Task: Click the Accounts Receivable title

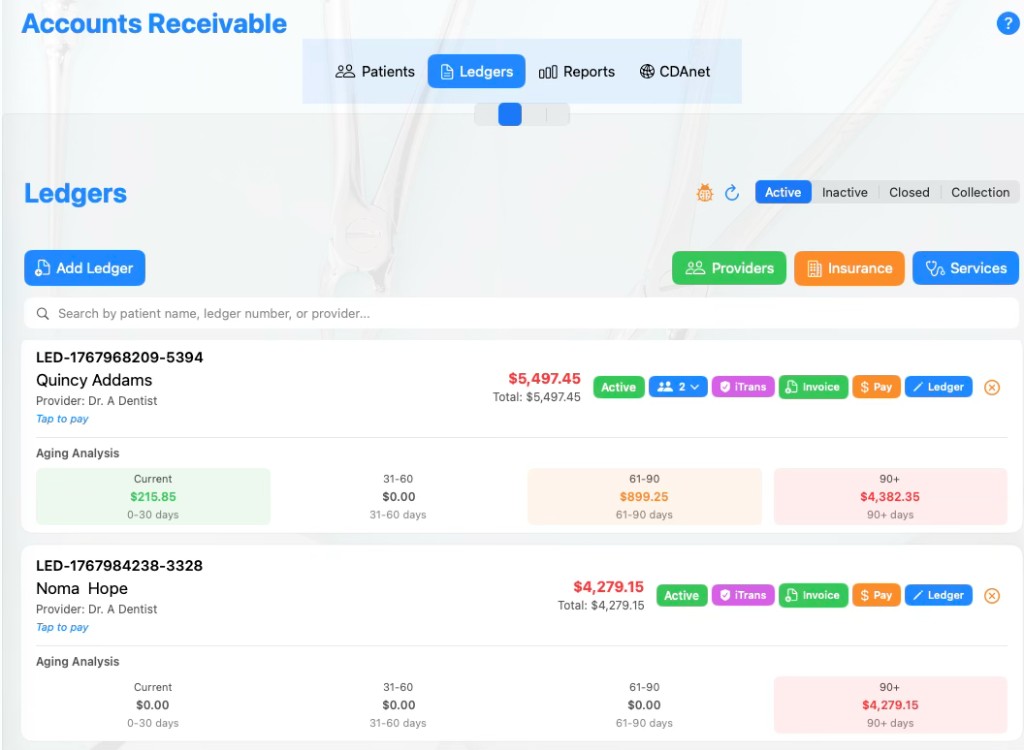Action: (x=154, y=24)
